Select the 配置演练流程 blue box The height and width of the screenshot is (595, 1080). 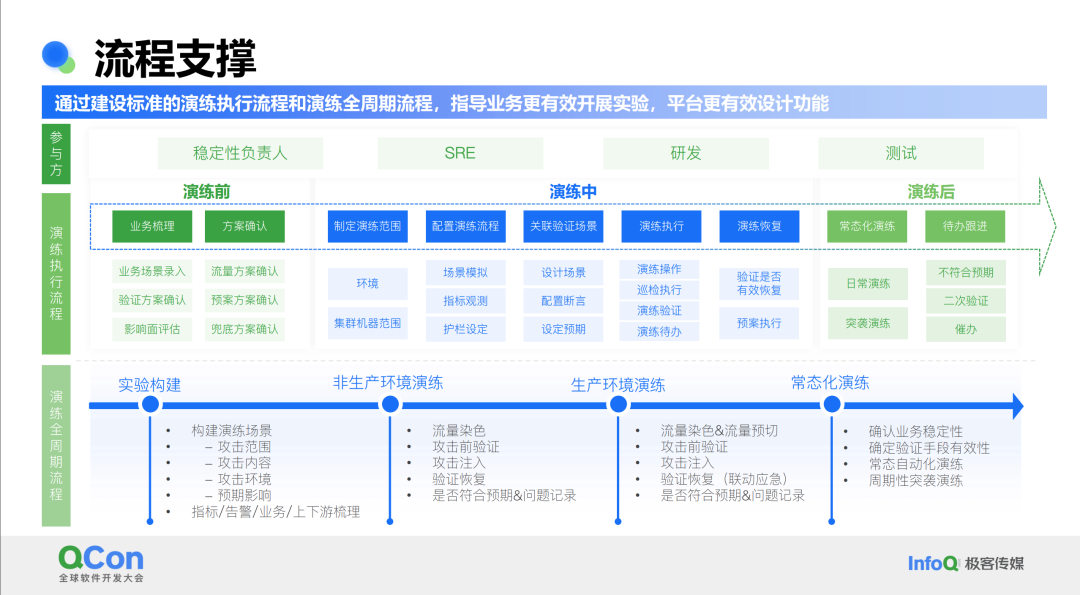point(466,227)
